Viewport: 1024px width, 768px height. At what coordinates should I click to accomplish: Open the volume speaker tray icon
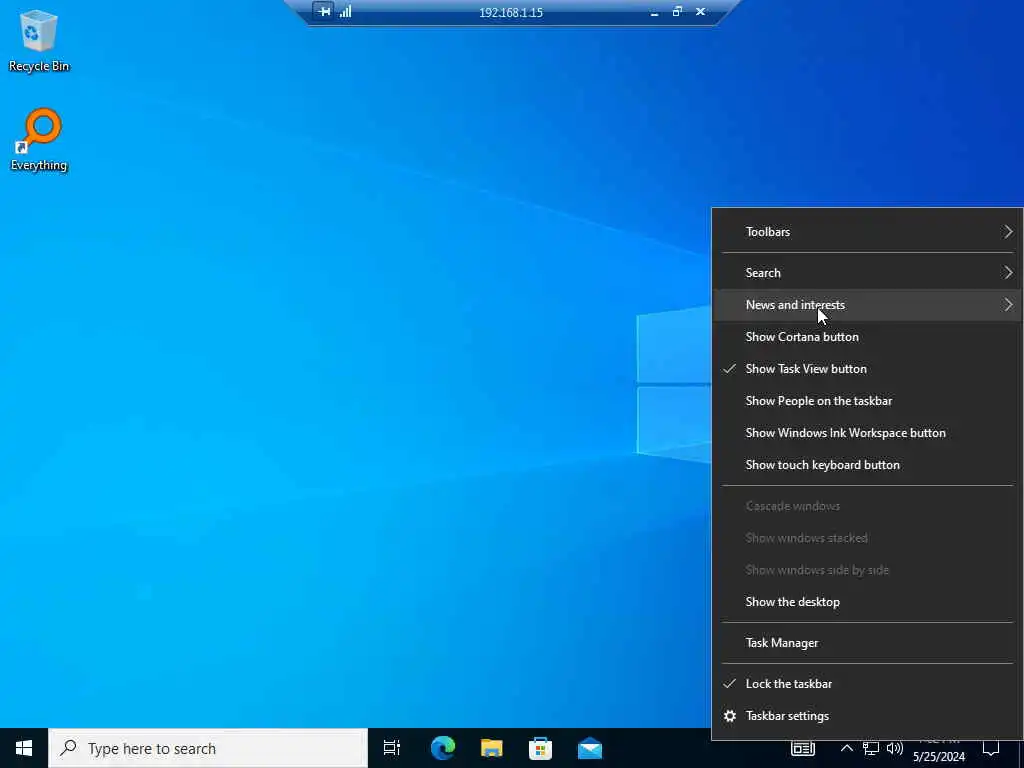pyautogui.click(x=895, y=748)
